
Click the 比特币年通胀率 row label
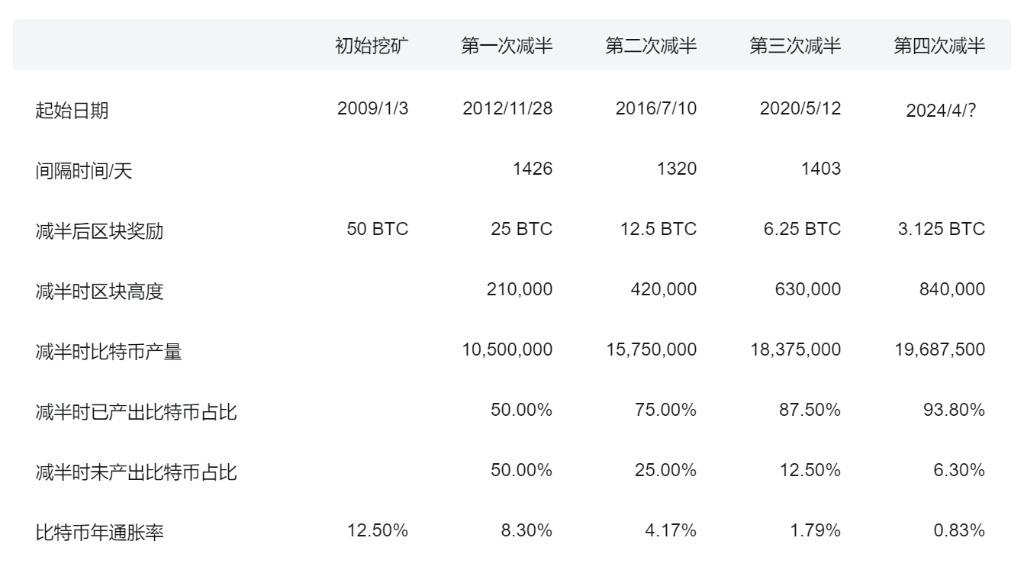[x=99, y=532]
